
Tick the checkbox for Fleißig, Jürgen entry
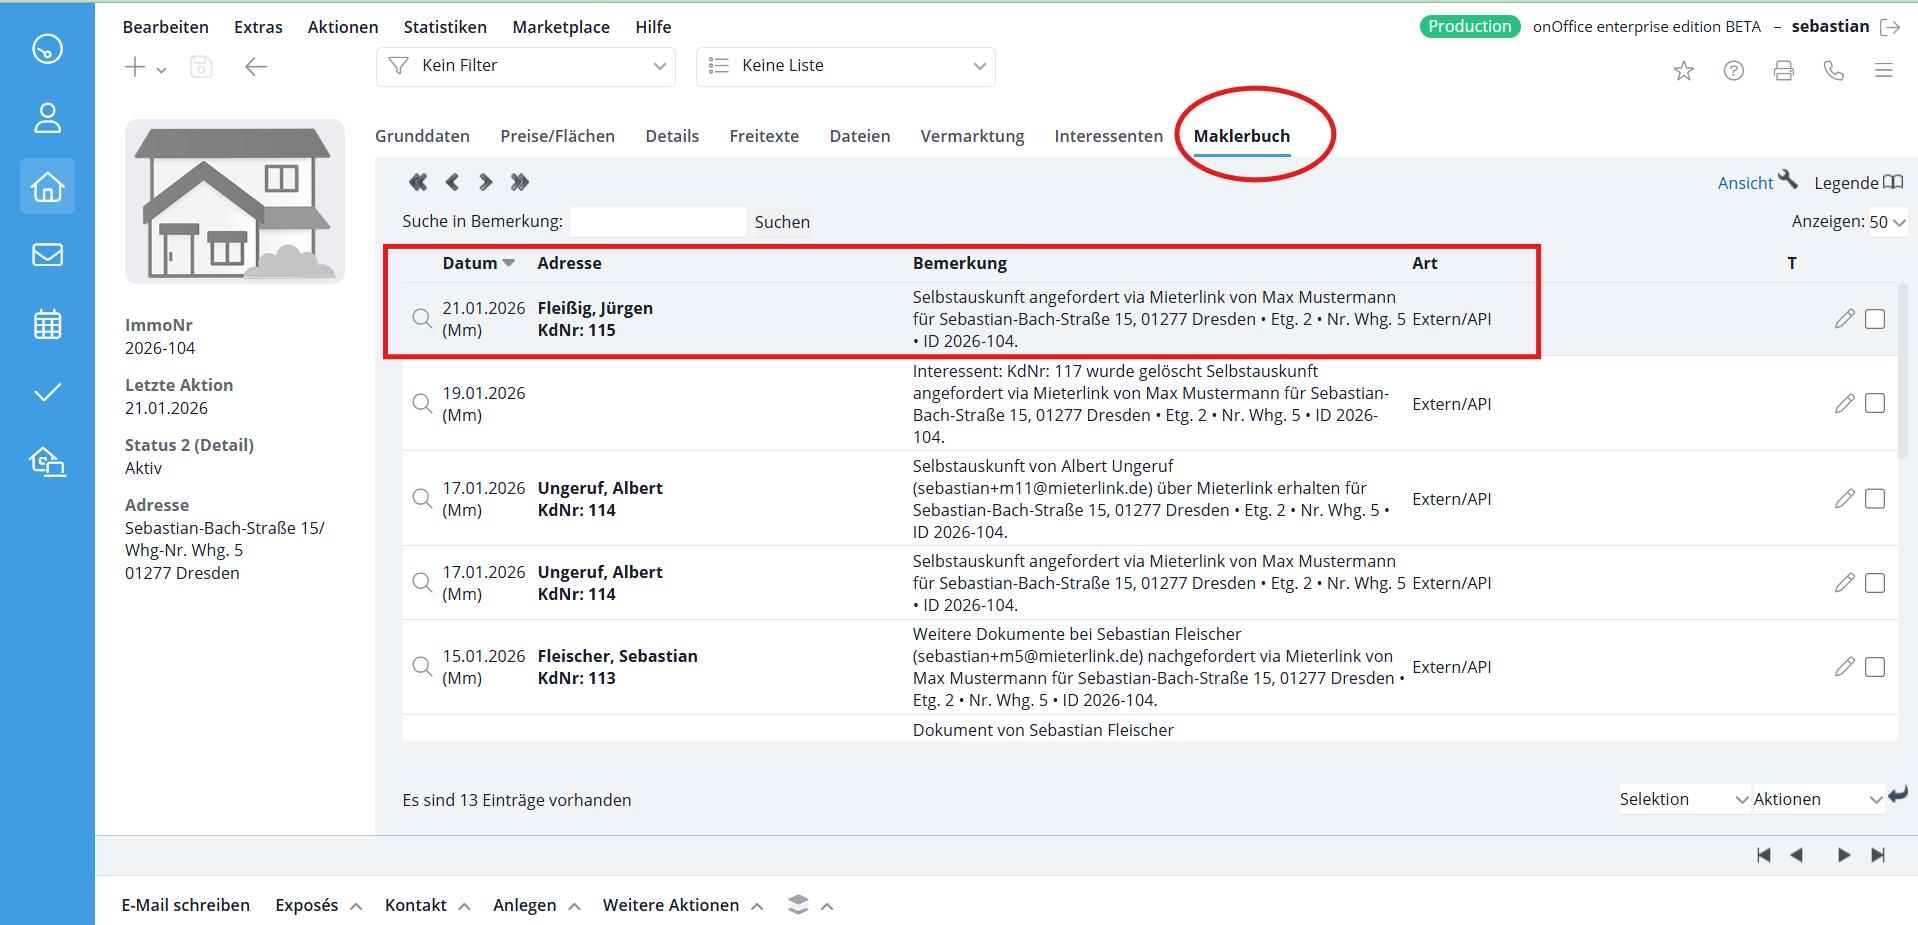tap(1875, 319)
